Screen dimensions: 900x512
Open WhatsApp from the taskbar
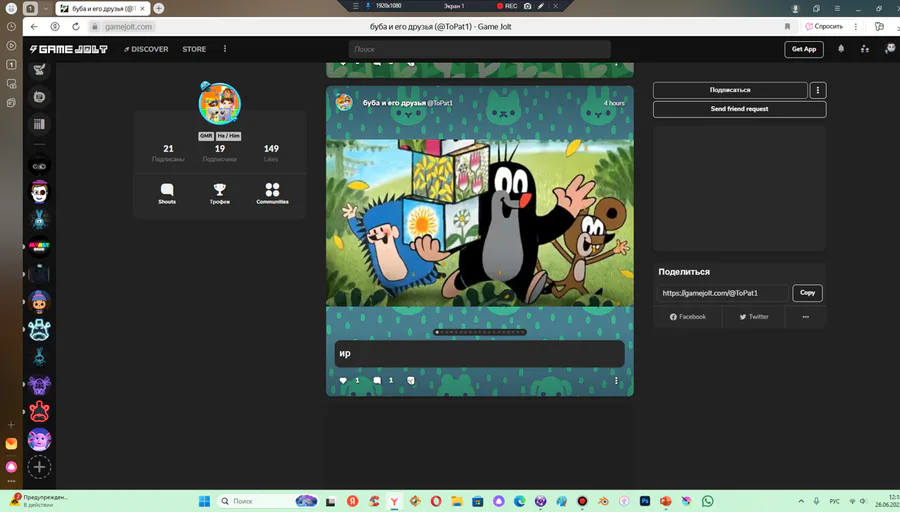point(708,501)
